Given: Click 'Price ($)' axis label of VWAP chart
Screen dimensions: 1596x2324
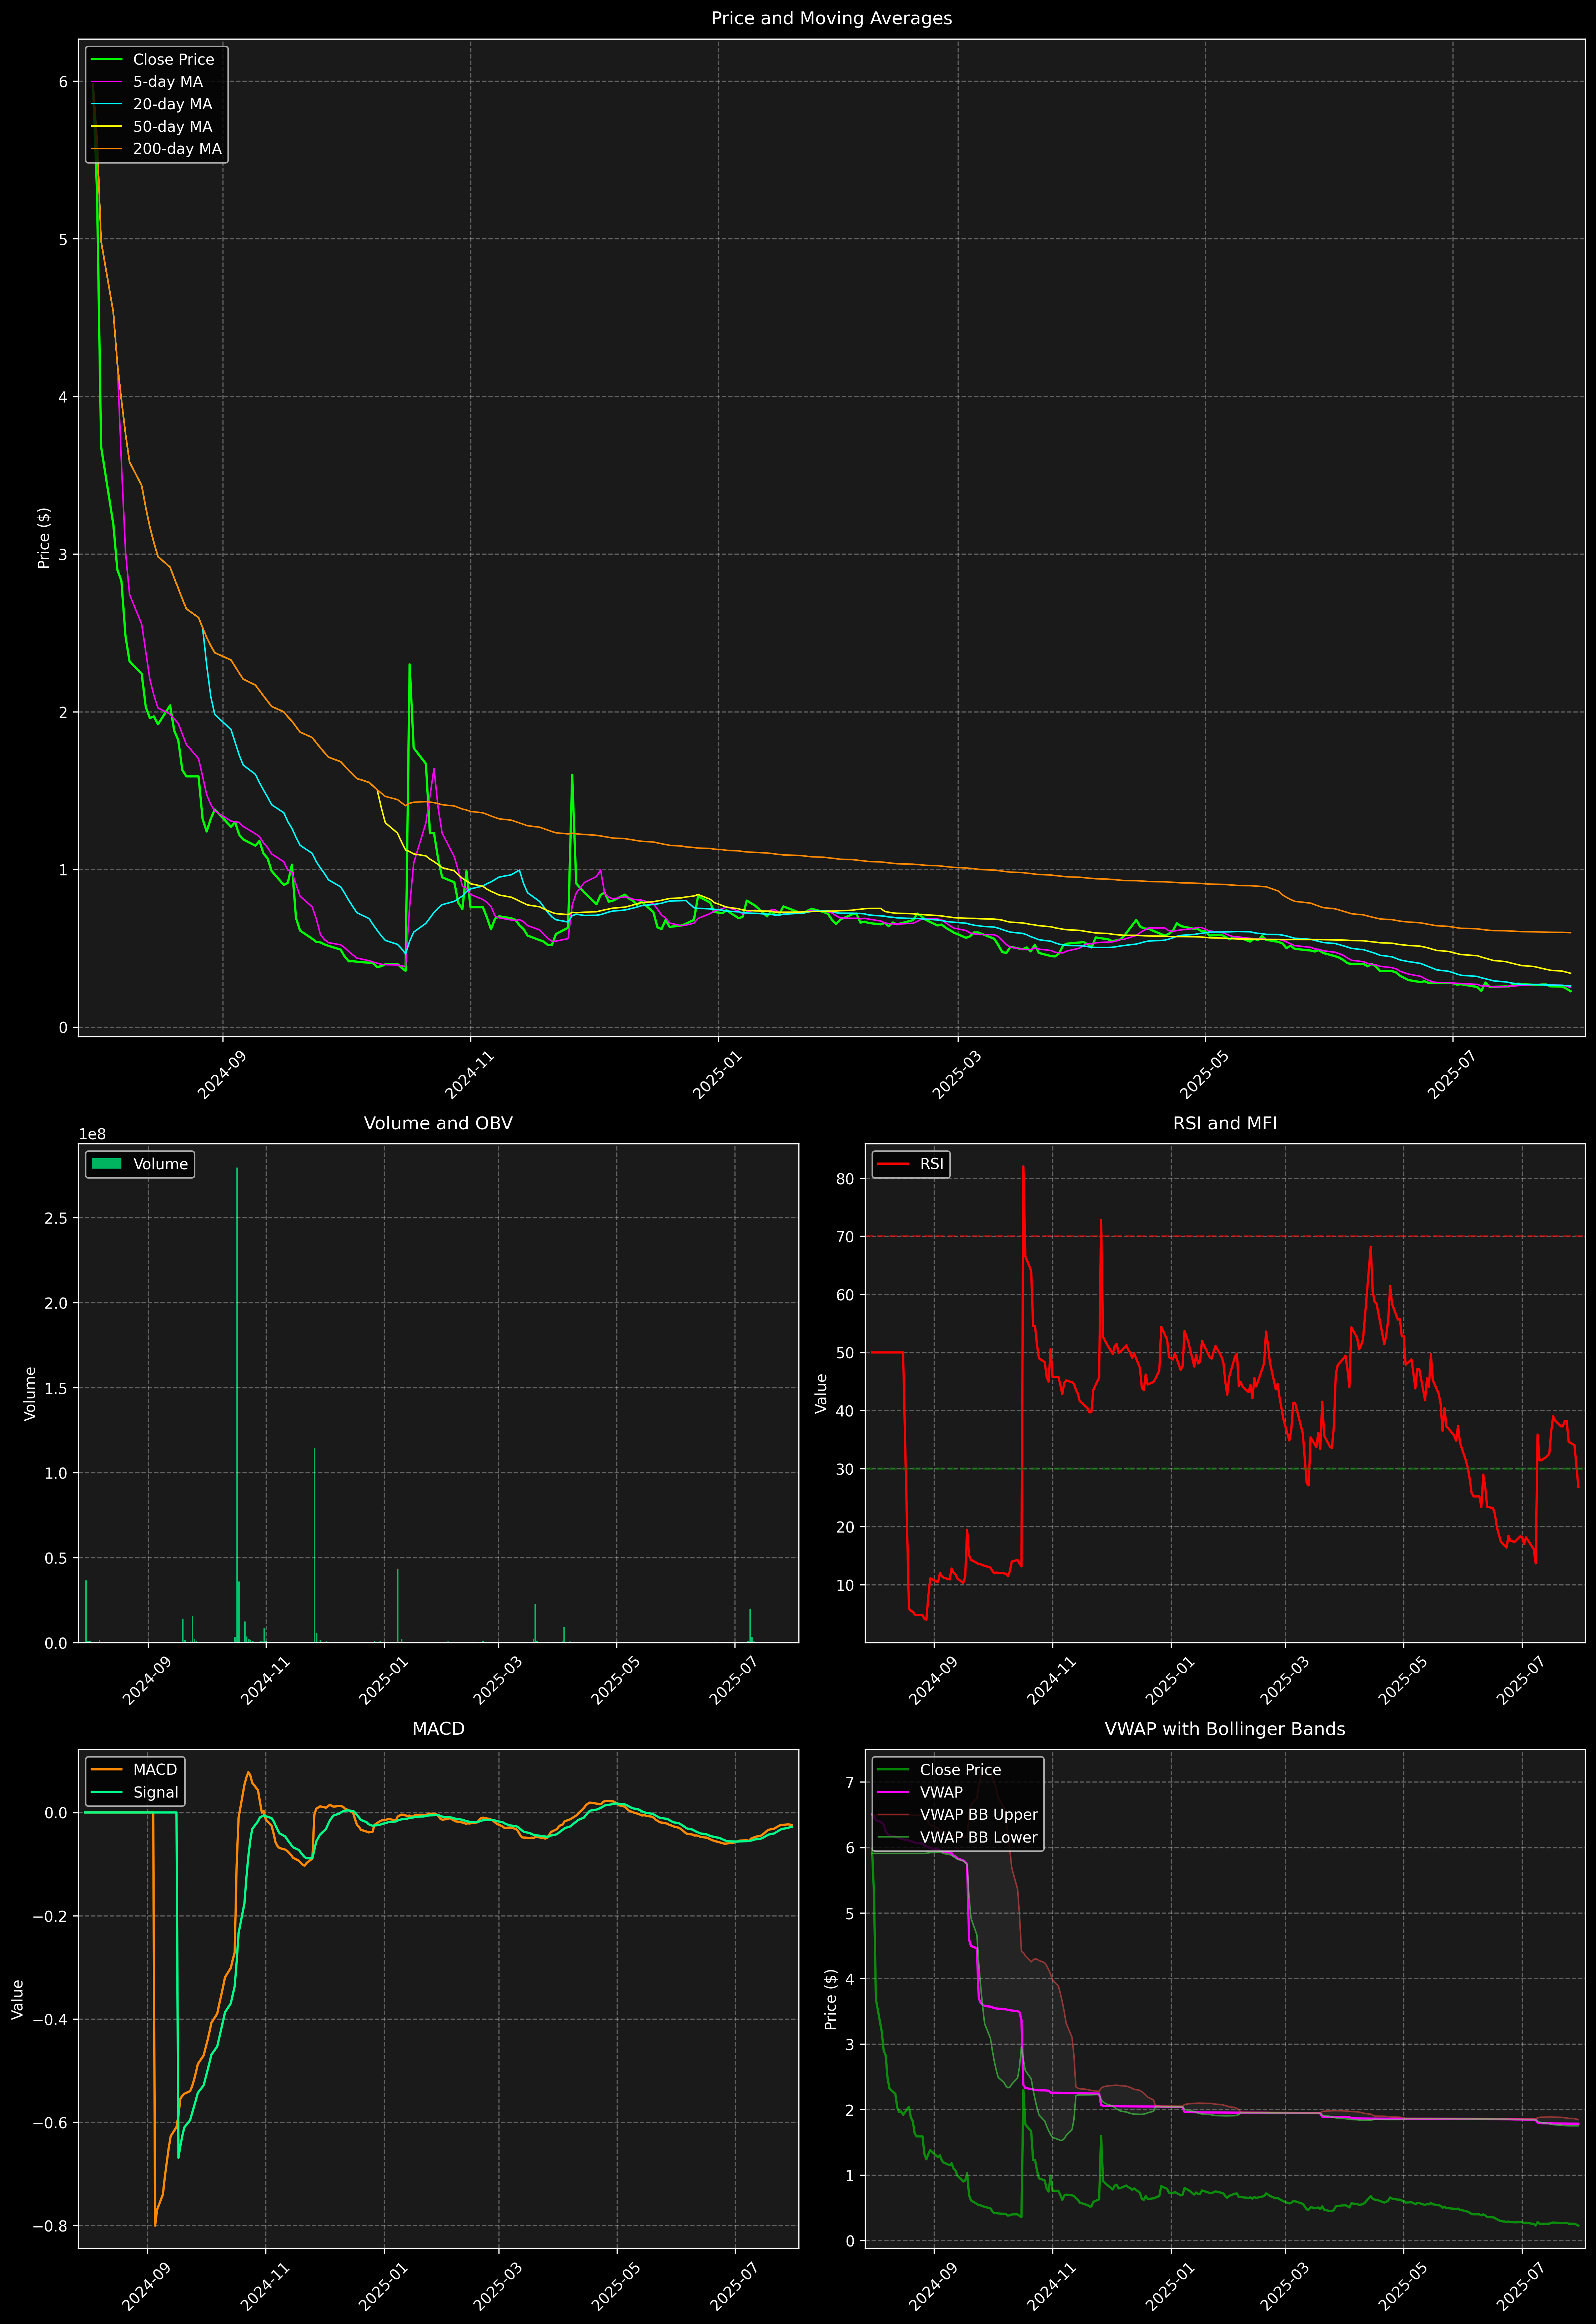Looking at the screenshot, I should coord(831,1999).
